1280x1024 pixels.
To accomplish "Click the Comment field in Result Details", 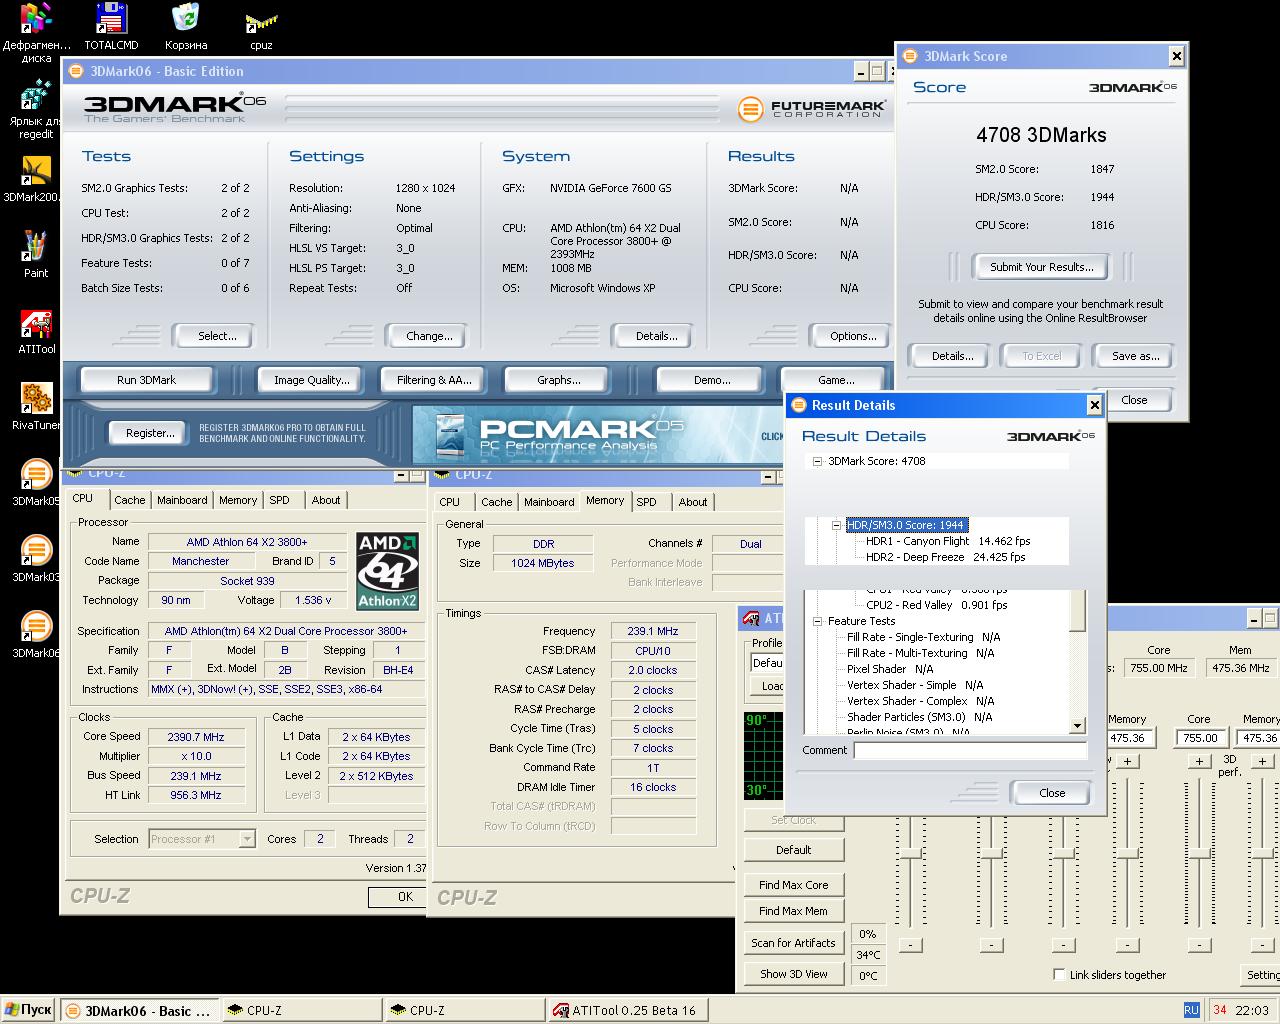I will [970, 750].
